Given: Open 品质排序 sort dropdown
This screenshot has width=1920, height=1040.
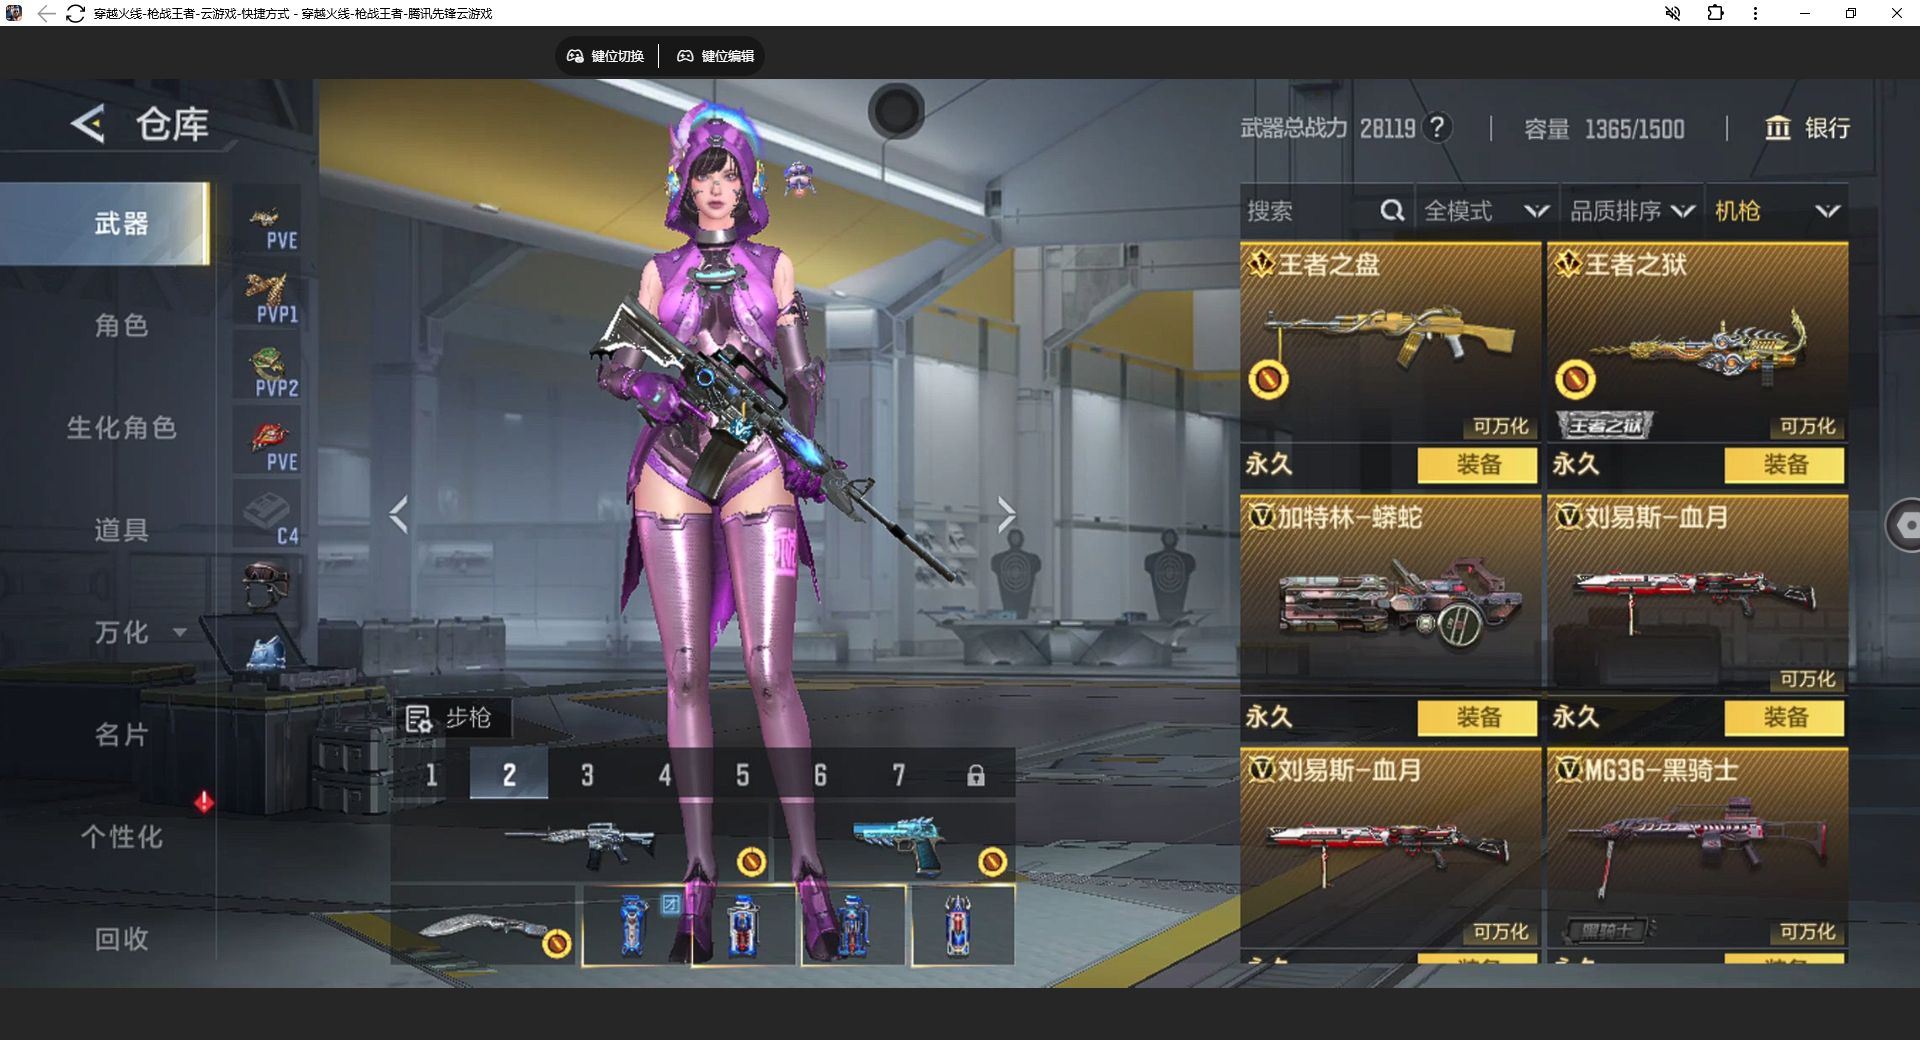Looking at the screenshot, I should pyautogui.click(x=1631, y=211).
